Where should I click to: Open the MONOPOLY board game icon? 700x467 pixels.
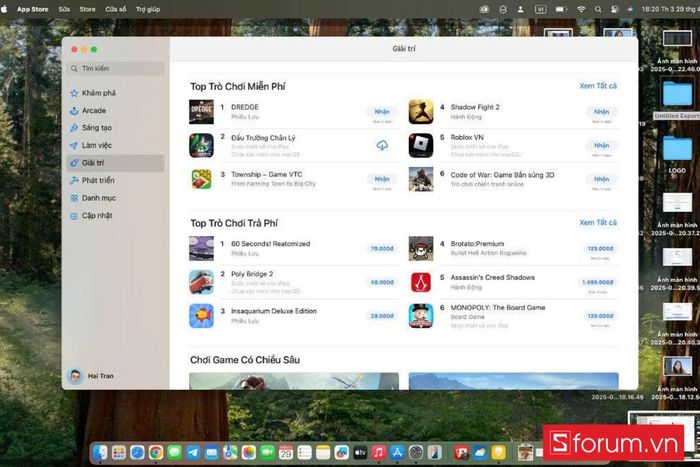click(421, 316)
